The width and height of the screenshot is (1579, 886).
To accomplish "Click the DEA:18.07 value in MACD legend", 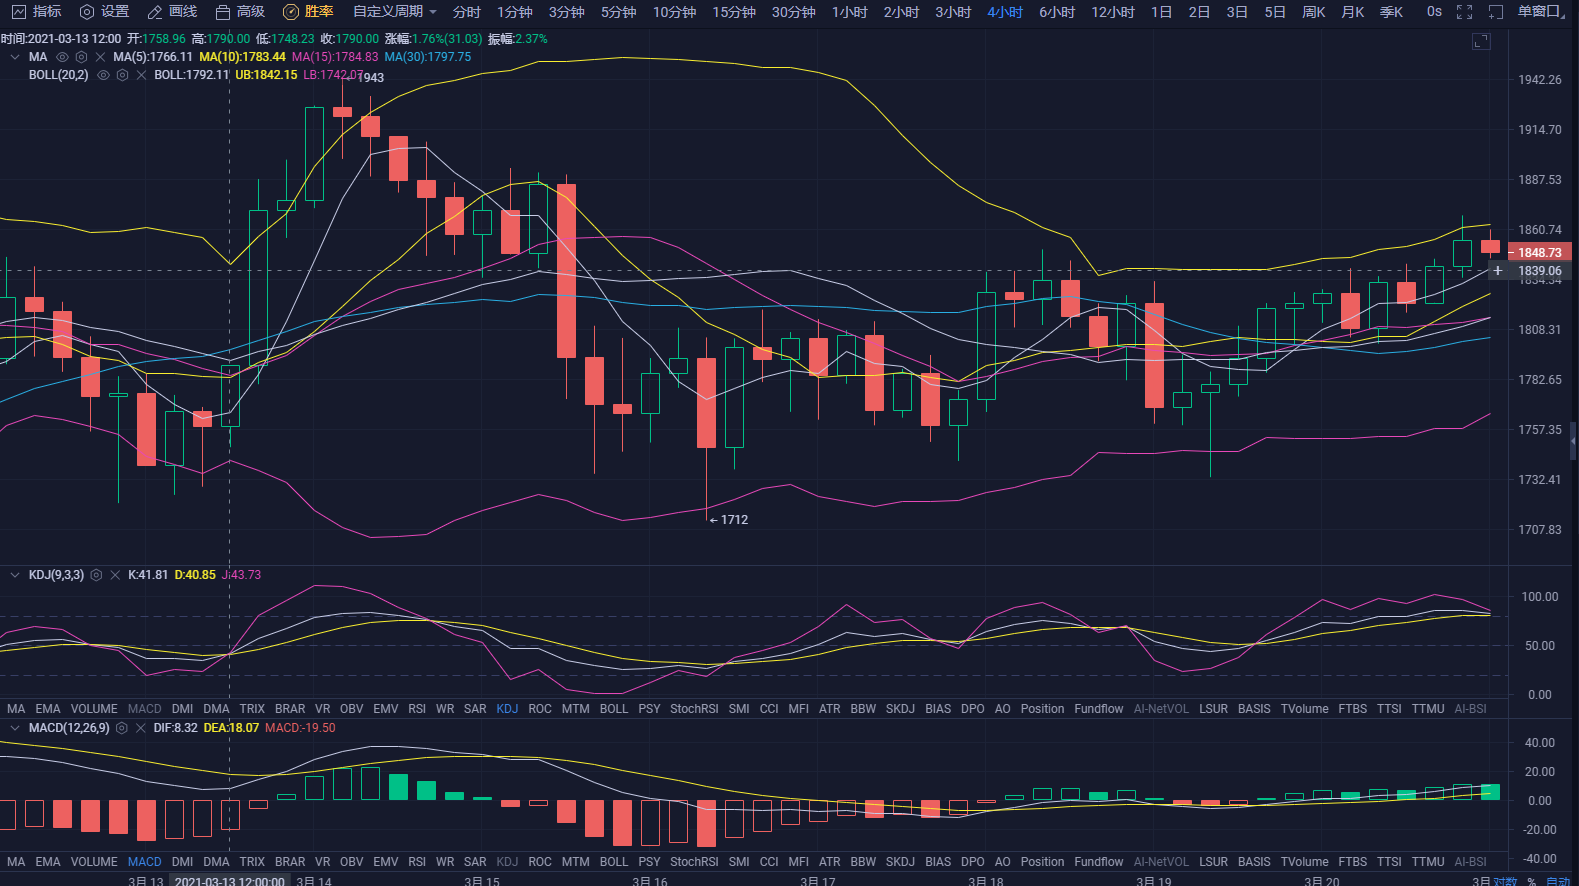I will click(x=231, y=728).
